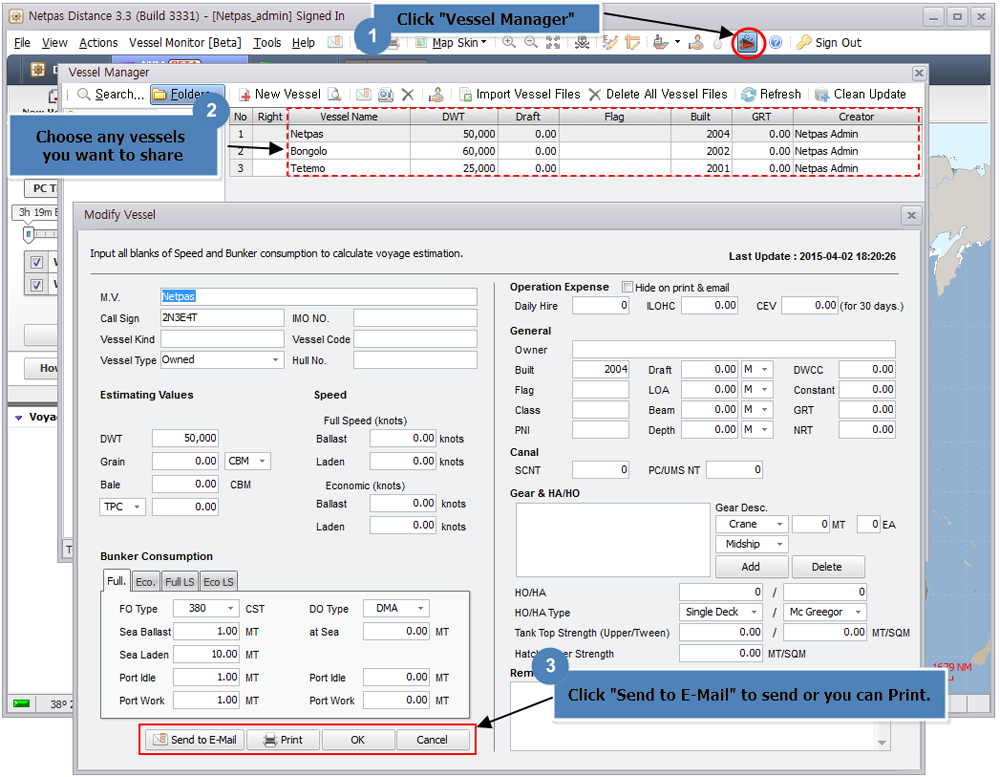This screenshot has height=777, width=1000.
Task: Open the Tools menu
Action: point(267,43)
